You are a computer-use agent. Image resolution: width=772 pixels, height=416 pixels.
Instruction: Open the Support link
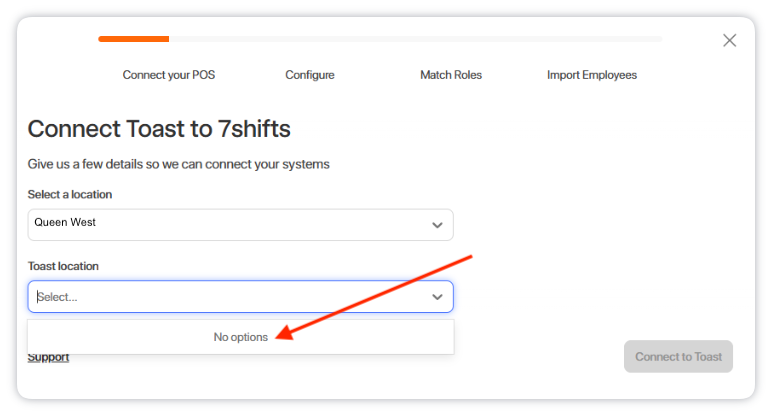pos(48,358)
